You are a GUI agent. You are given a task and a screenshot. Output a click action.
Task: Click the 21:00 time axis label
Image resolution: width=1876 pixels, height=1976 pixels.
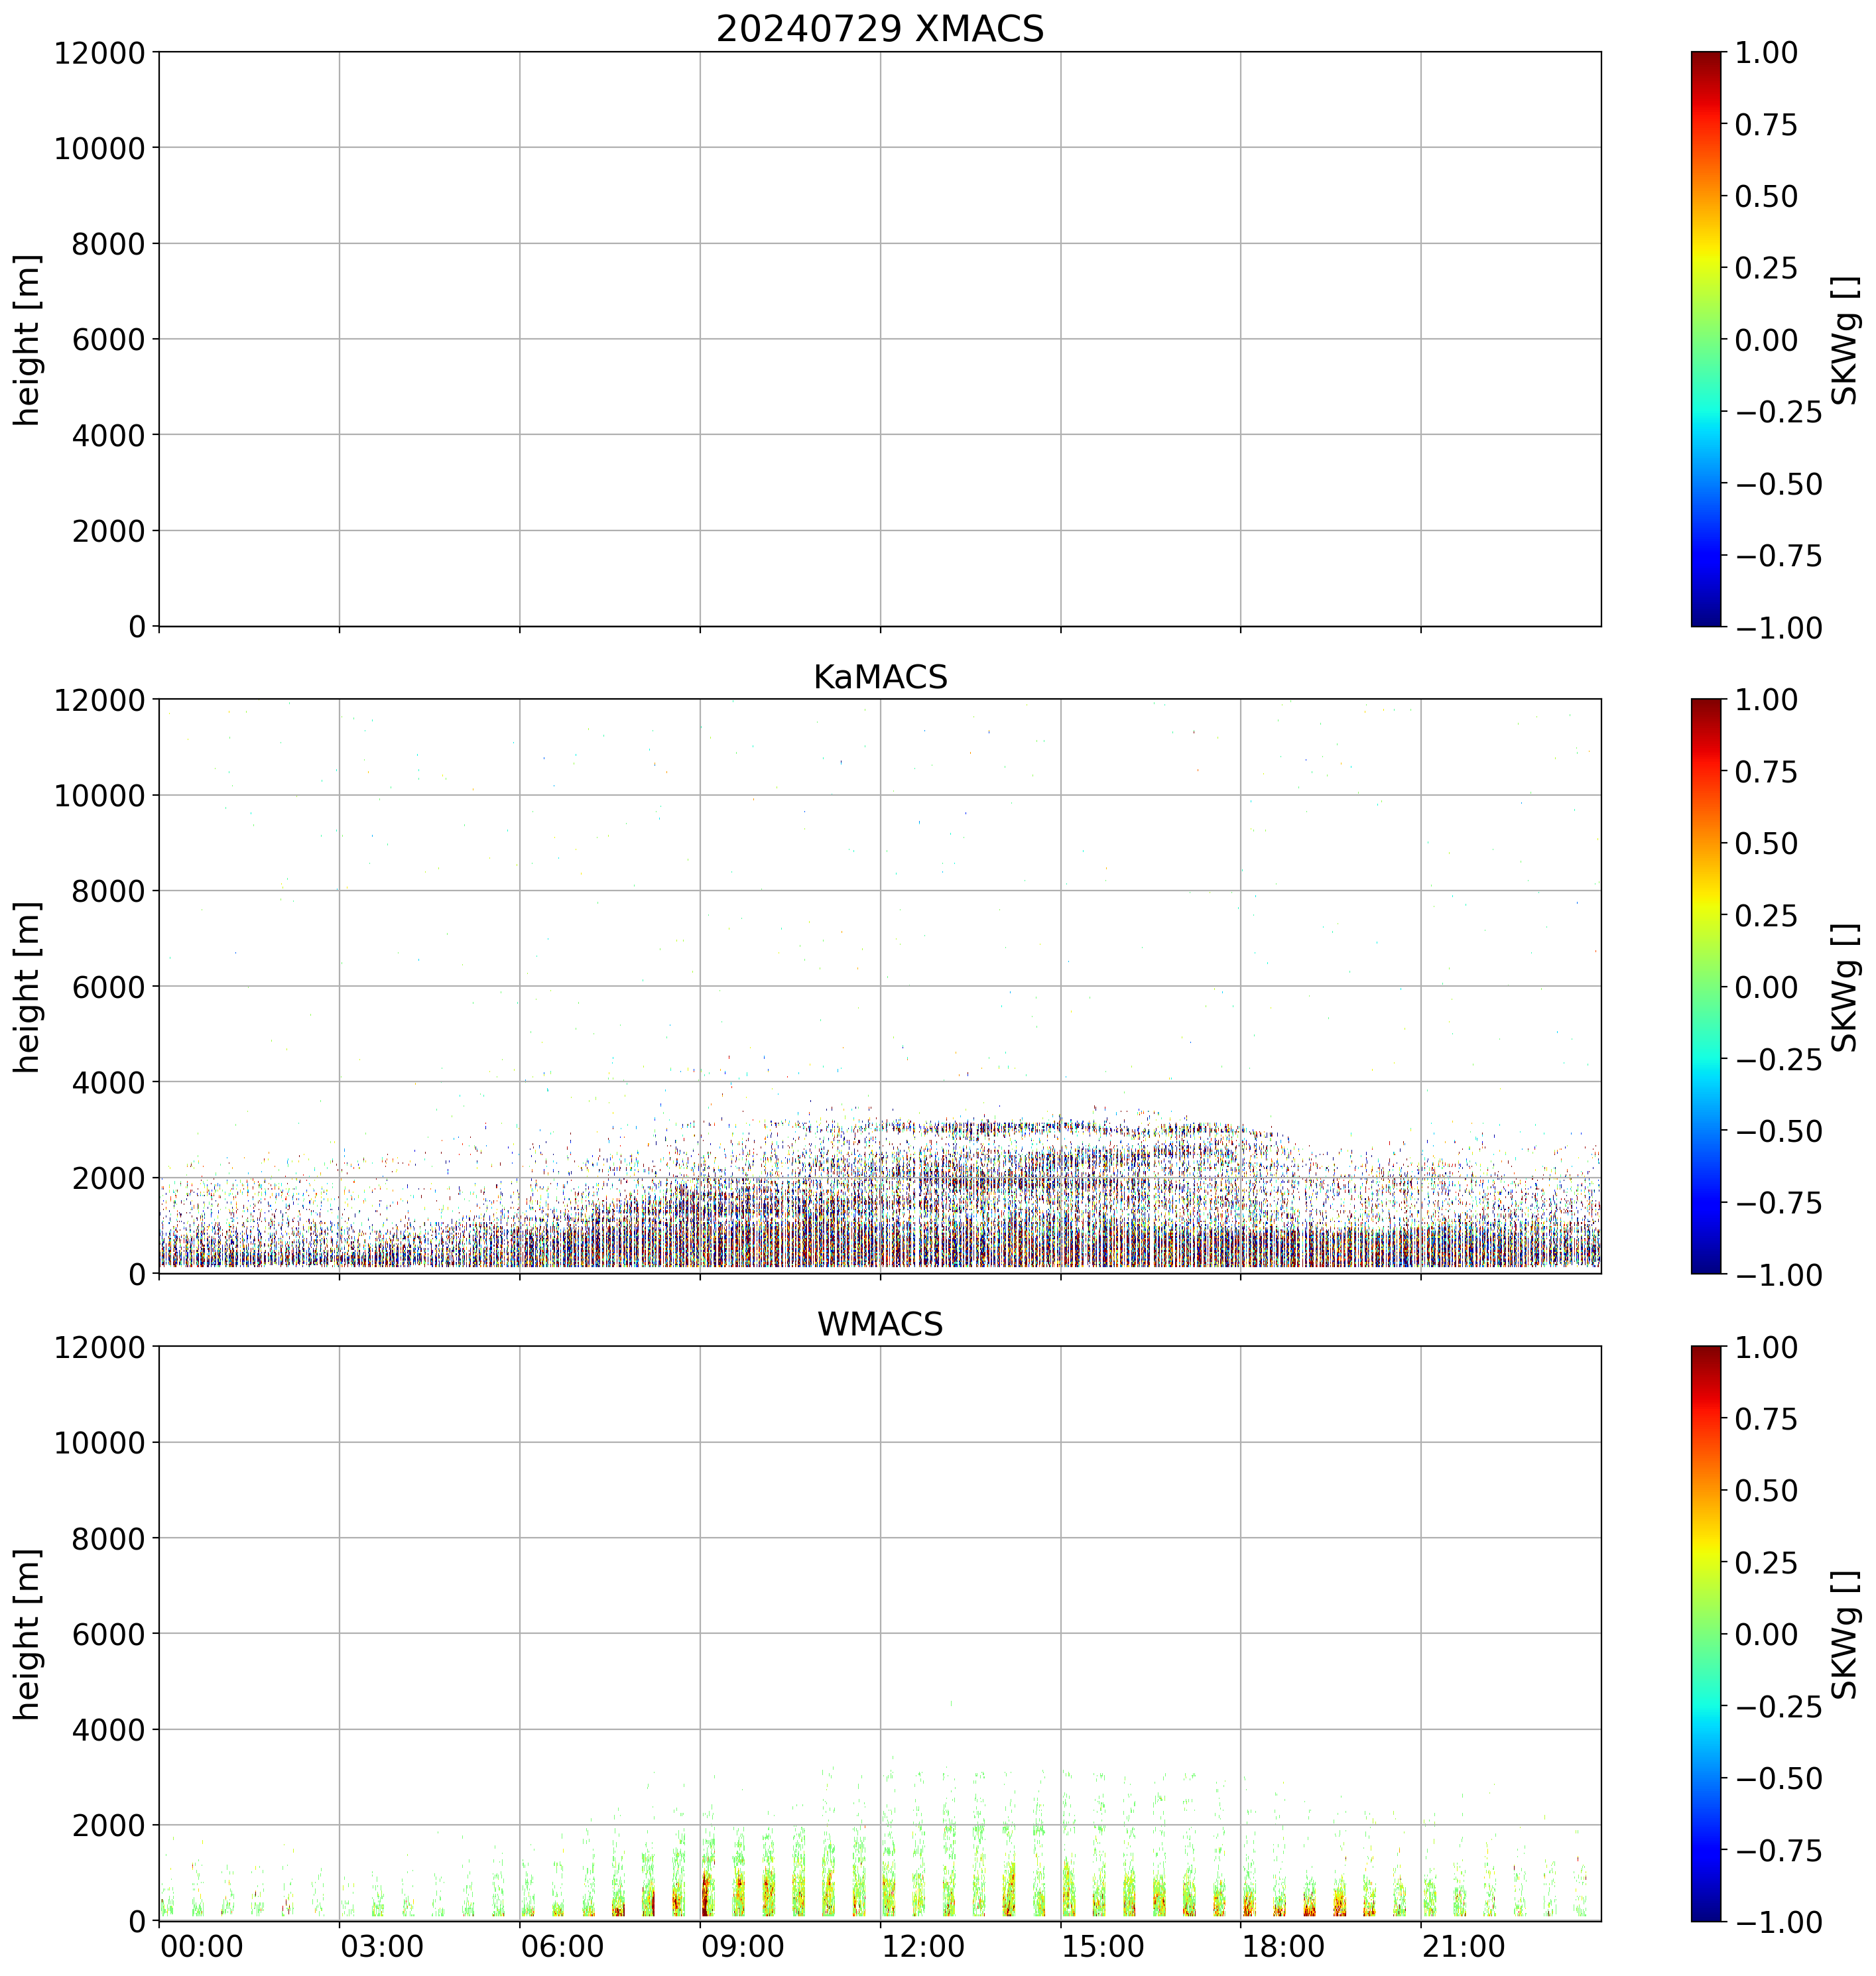pos(1464,1947)
